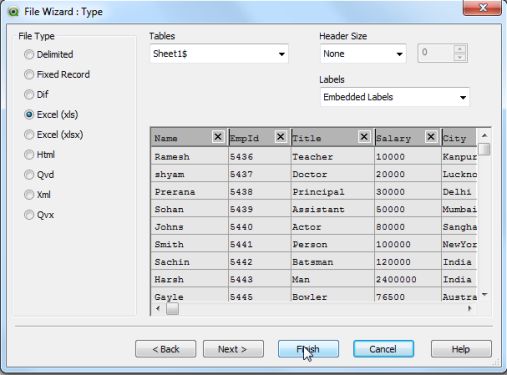Click the Salary cell 120000

[x=408, y=262]
